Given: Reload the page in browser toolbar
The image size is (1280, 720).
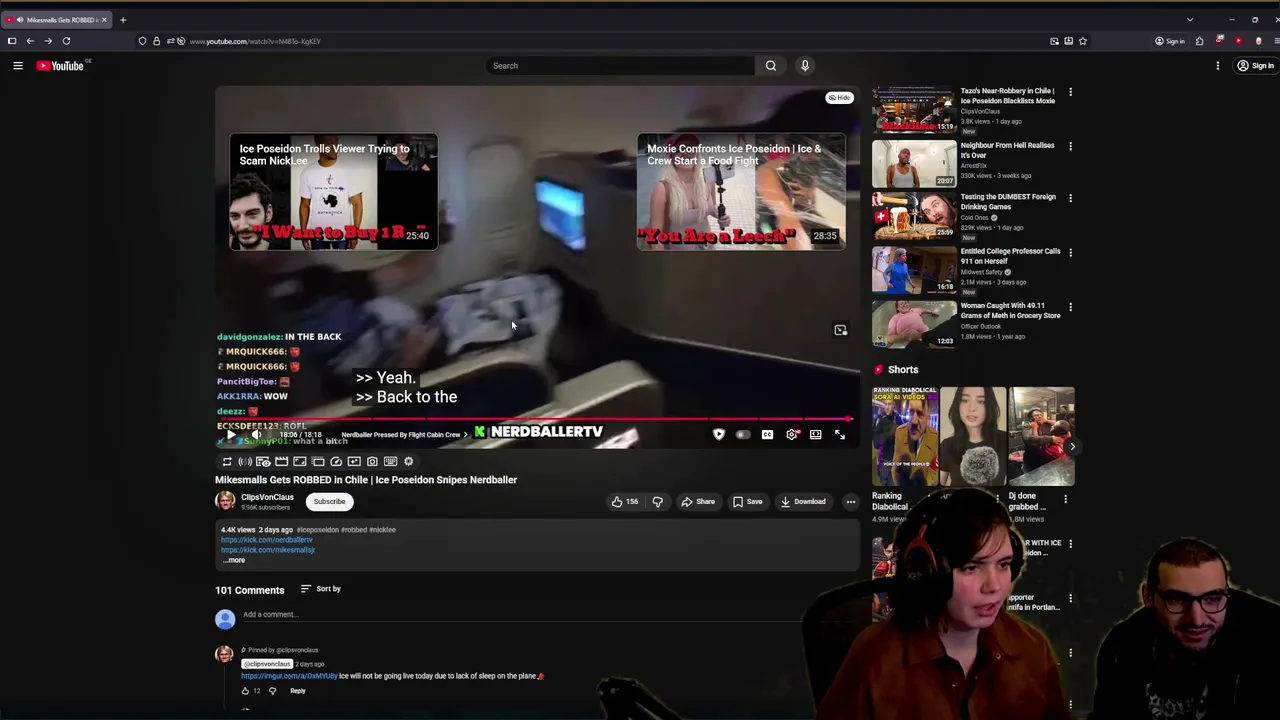Looking at the screenshot, I should [66, 41].
